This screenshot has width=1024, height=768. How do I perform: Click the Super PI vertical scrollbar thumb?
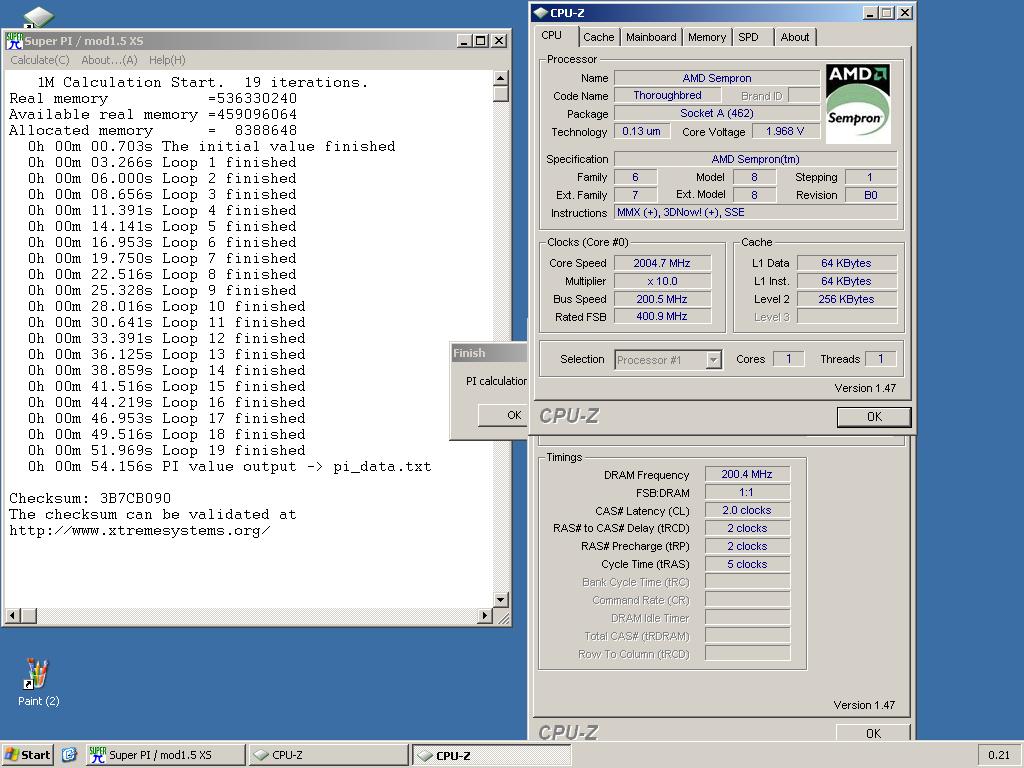coord(500,94)
